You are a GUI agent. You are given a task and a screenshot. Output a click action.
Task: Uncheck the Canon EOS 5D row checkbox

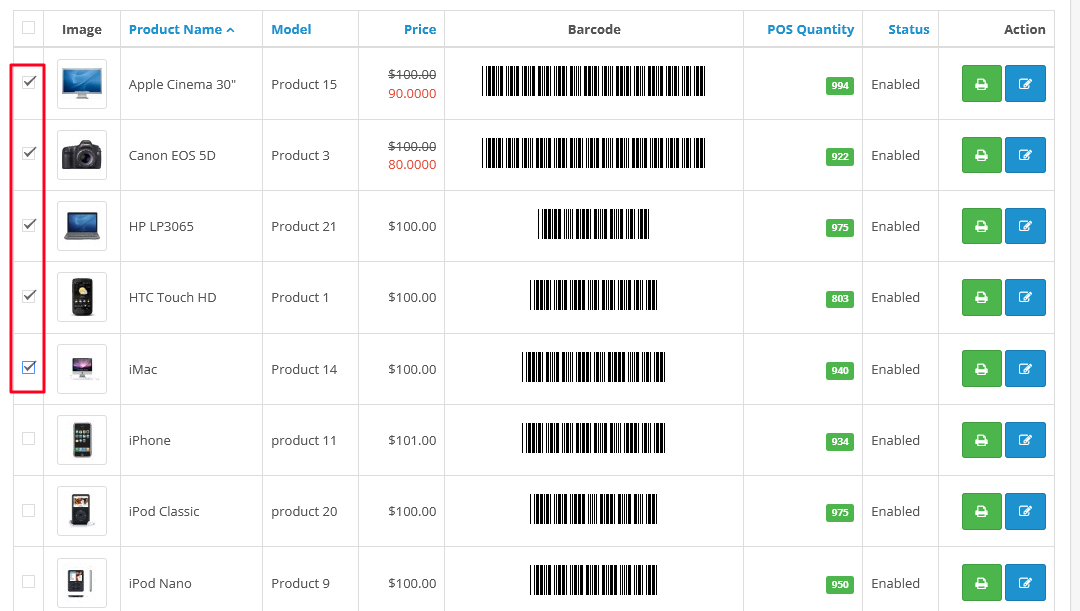(x=28, y=153)
